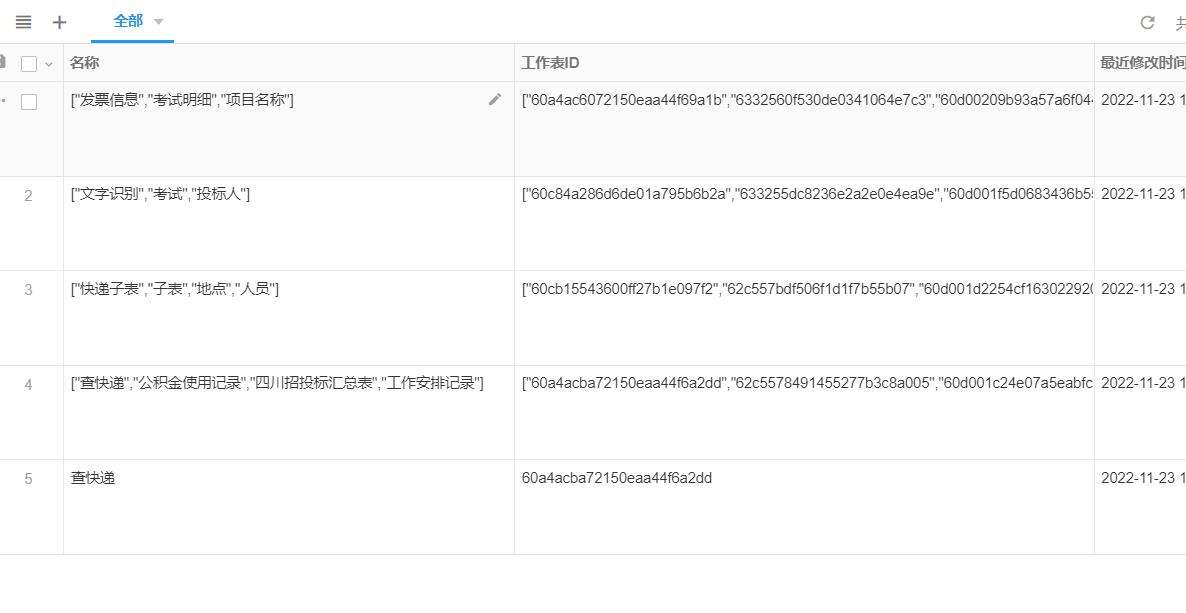This screenshot has width=1186, height=613.
Task: Click row number 5
Action: coord(28,479)
